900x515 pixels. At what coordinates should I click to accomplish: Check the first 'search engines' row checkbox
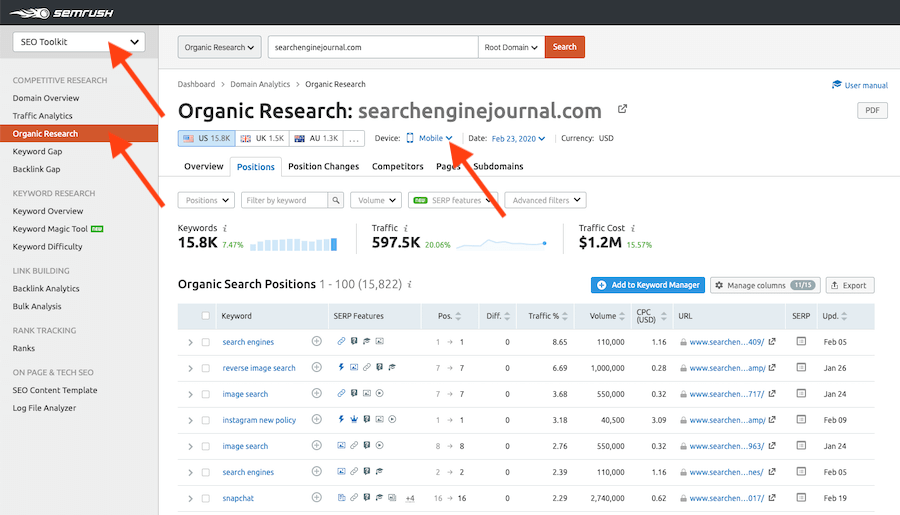(205, 342)
